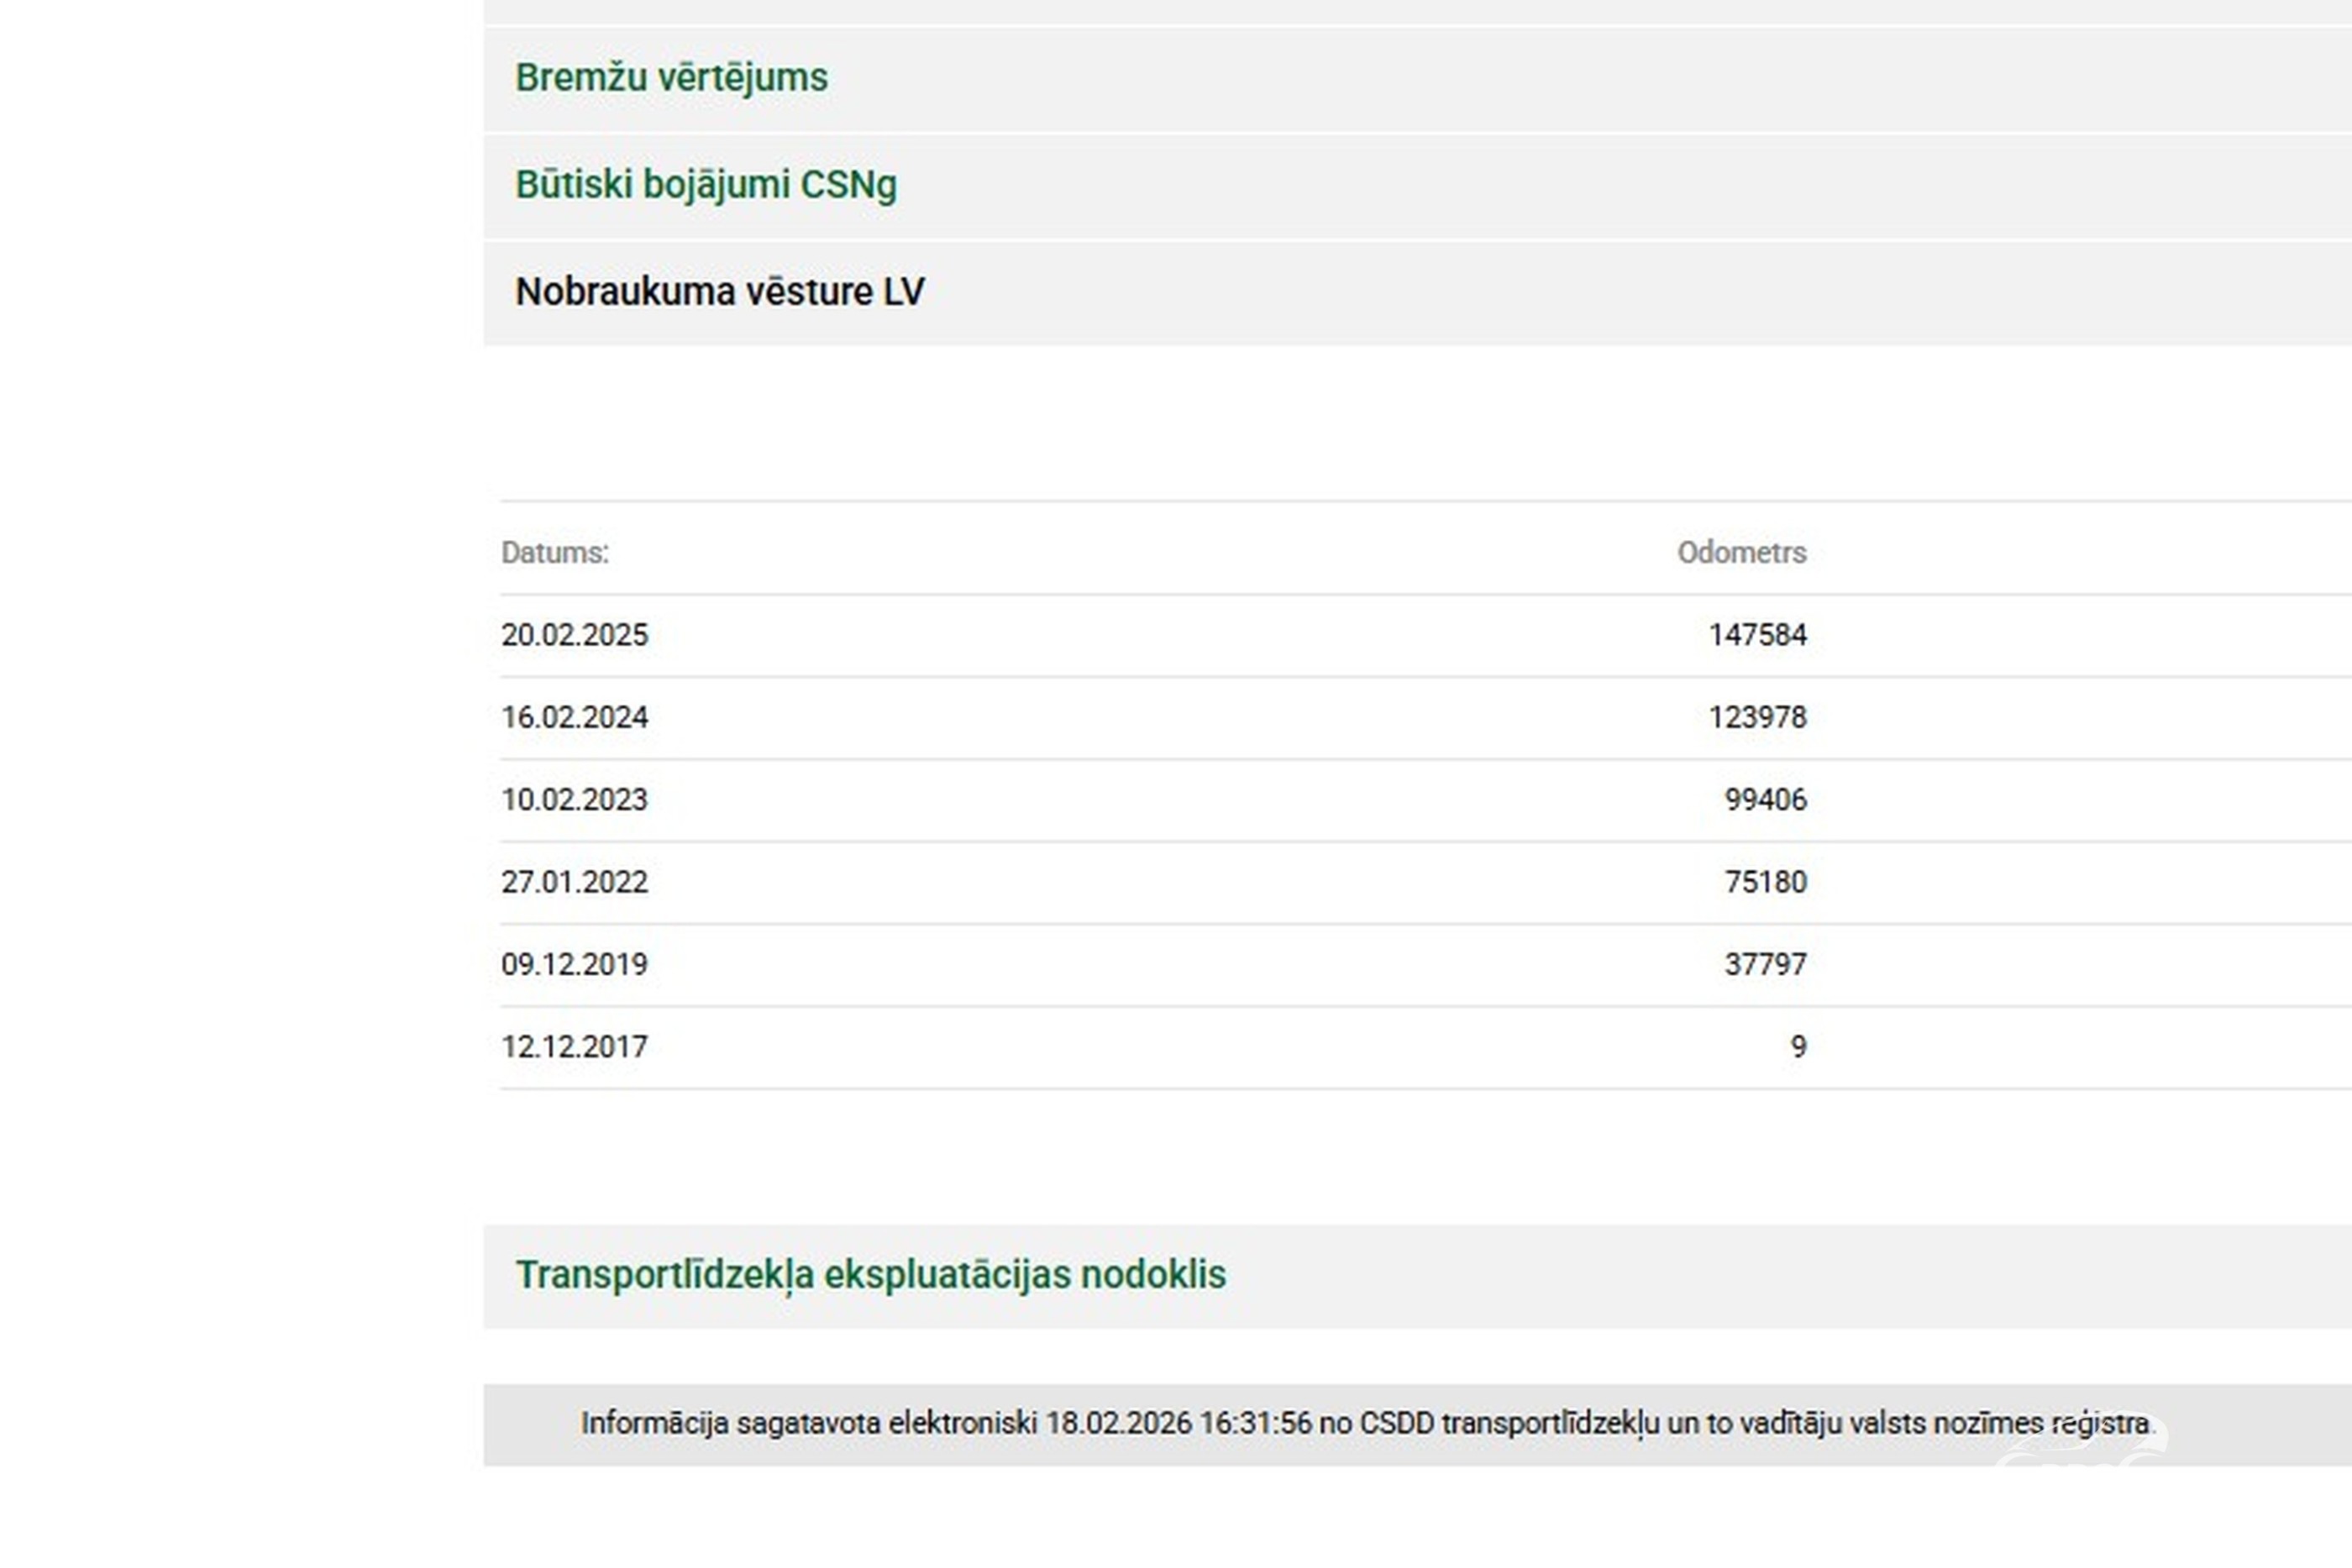Click odometer reading 147584

click(x=1757, y=635)
